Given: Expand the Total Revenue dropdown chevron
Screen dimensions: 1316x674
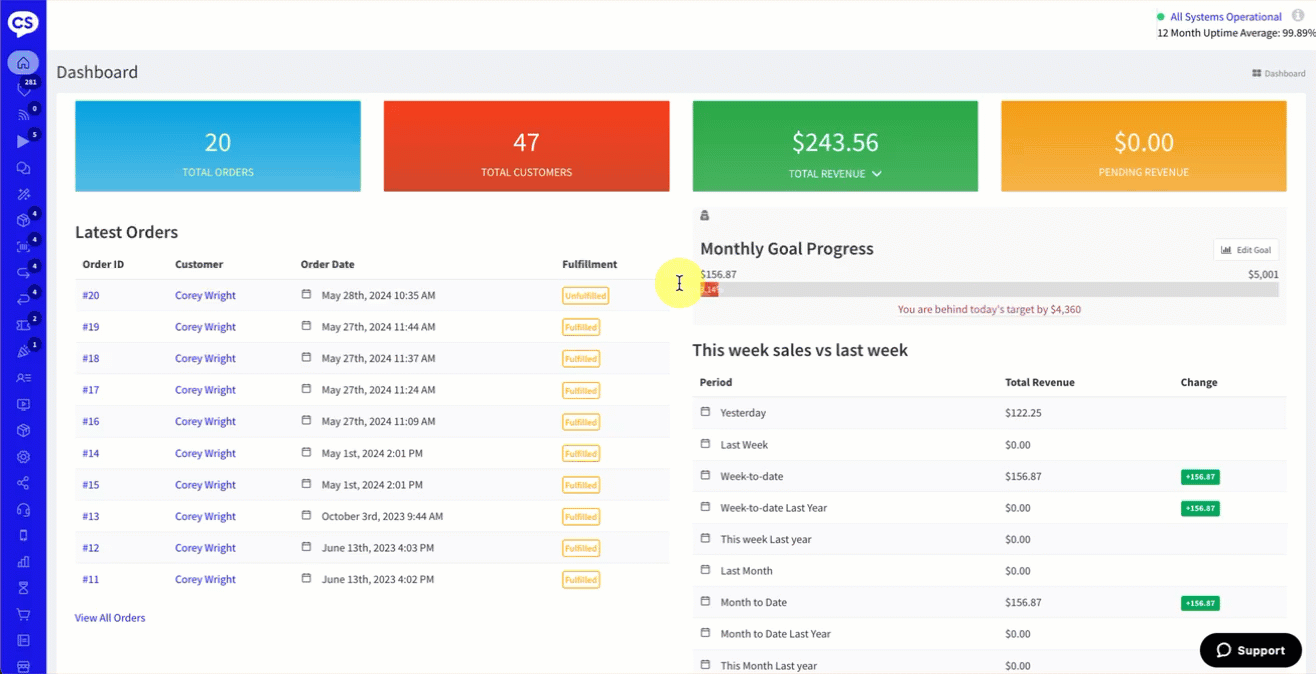Looking at the screenshot, I should [x=877, y=174].
